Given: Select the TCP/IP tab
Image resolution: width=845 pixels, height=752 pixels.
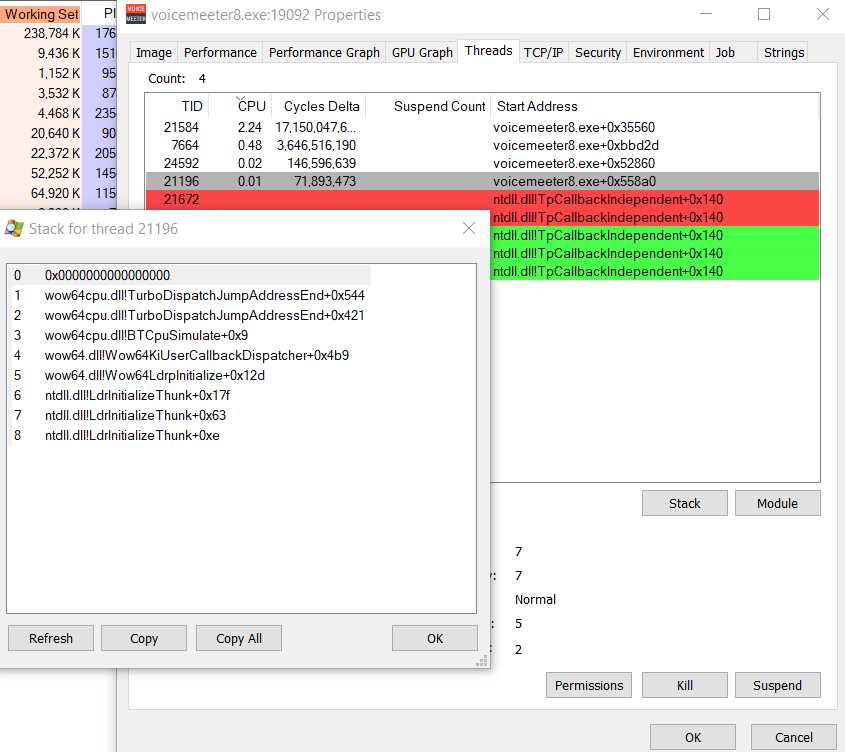Looking at the screenshot, I should (x=544, y=52).
